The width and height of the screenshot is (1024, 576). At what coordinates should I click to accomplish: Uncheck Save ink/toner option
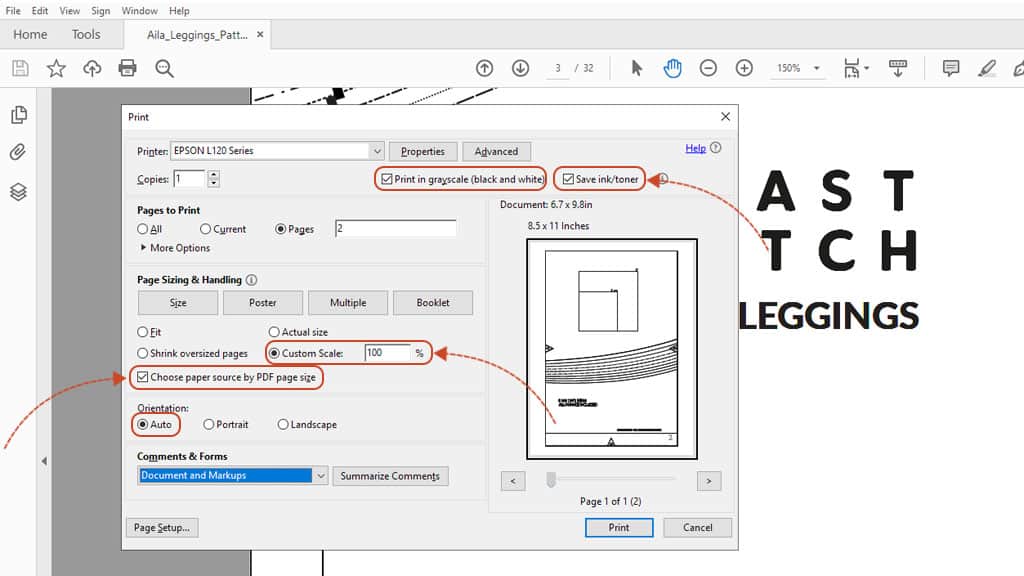568,180
